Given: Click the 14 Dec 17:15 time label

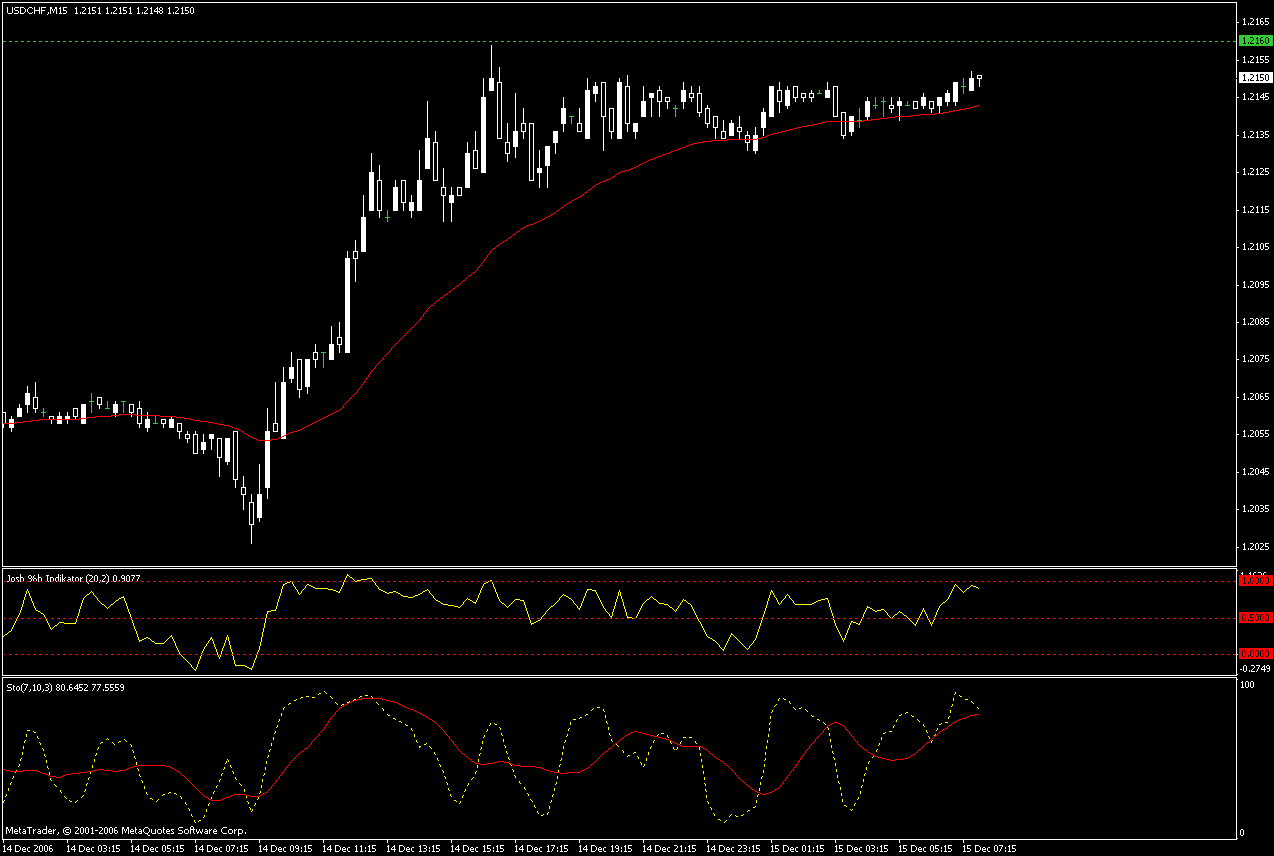Looking at the screenshot, I should pos(542,848).
